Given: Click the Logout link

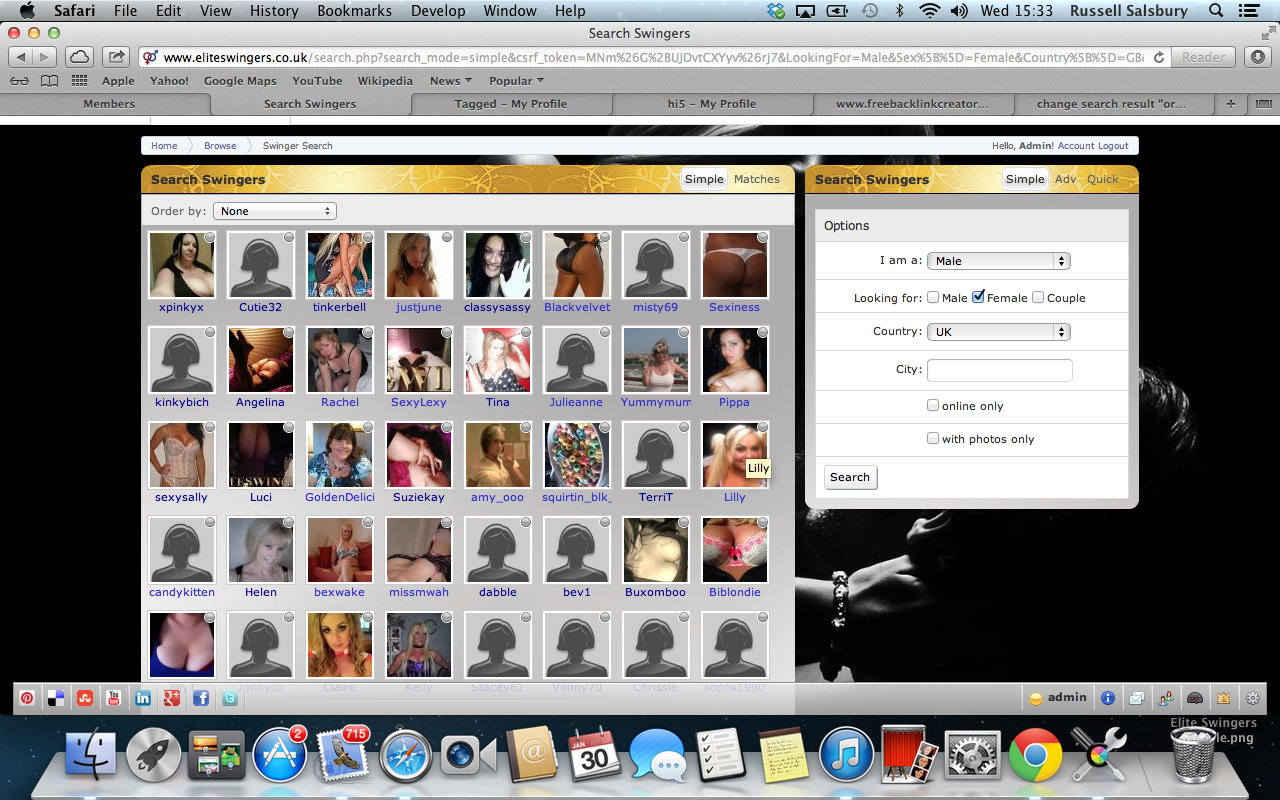Looking at the screenshot, I should pyautogui.click(x=1113, y=146).
